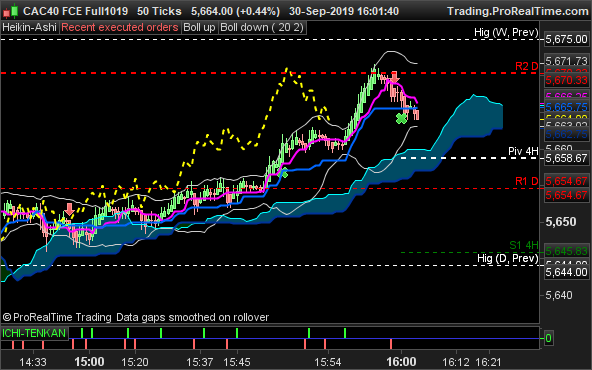
Task: Click the 5,644.00 price axis tag
Action: coord(566,272)
